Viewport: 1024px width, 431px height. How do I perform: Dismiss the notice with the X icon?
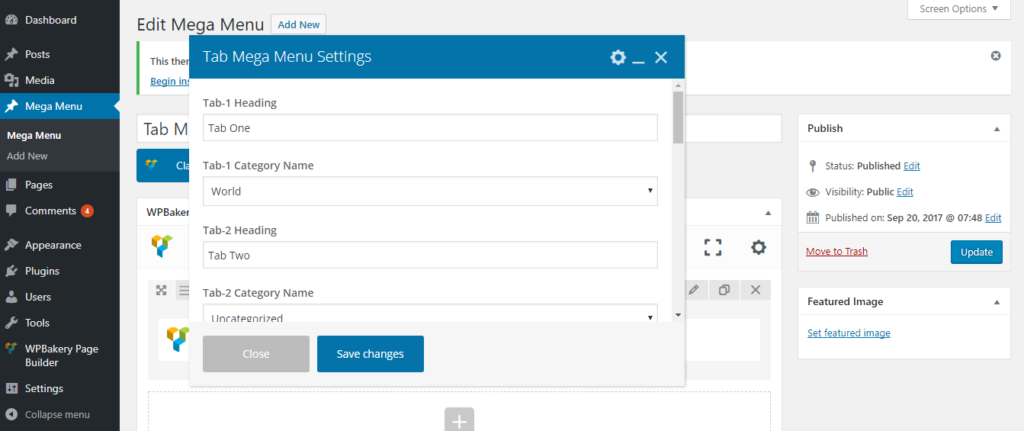coord(995,56)
